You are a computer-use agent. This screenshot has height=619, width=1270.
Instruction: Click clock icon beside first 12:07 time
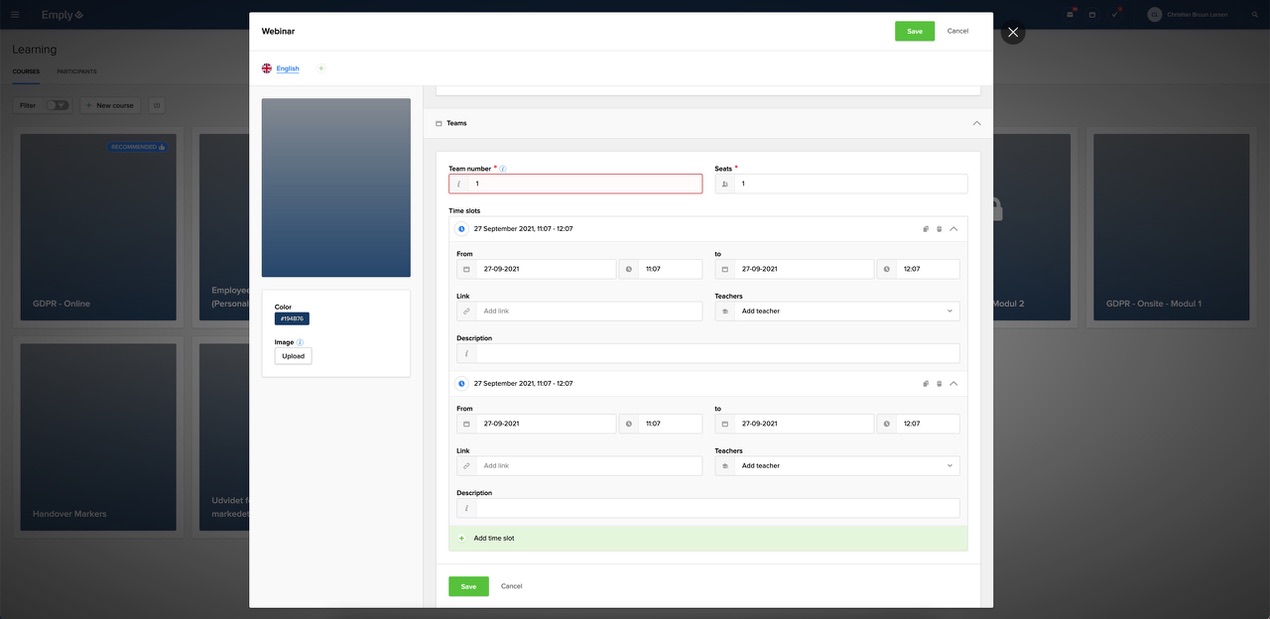(887, 269)
